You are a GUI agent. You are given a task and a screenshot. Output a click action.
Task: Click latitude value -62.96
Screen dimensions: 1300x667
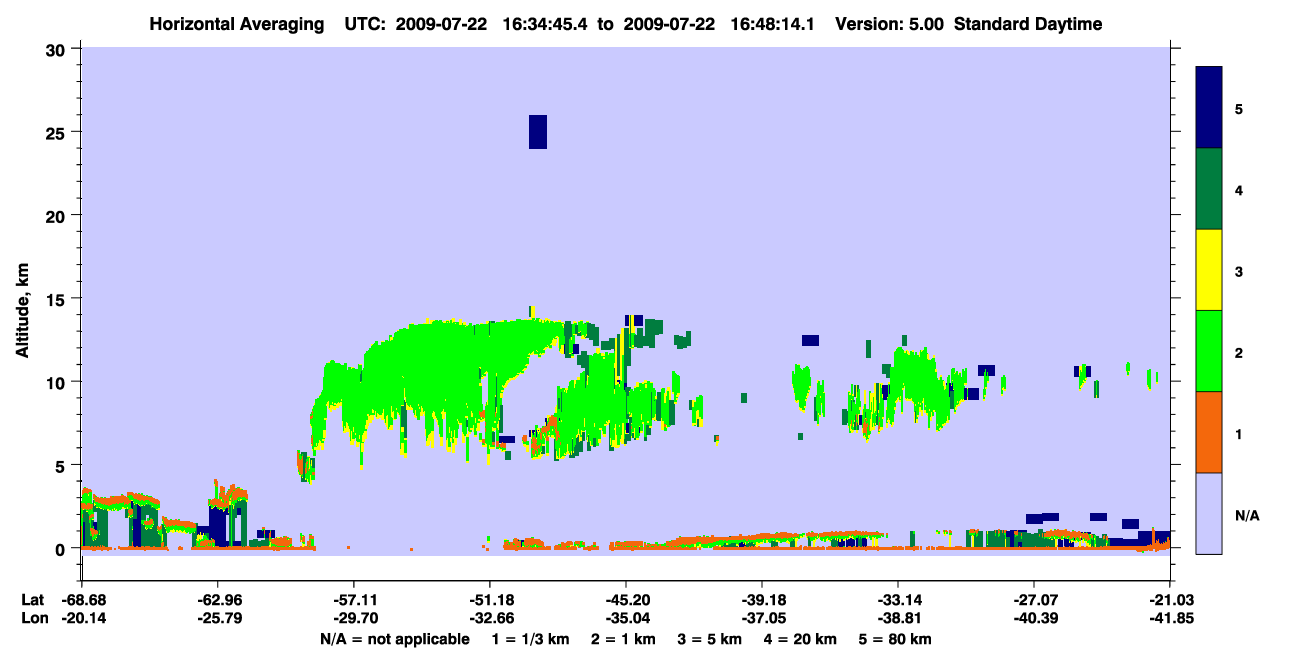click(x=217, y=600)
